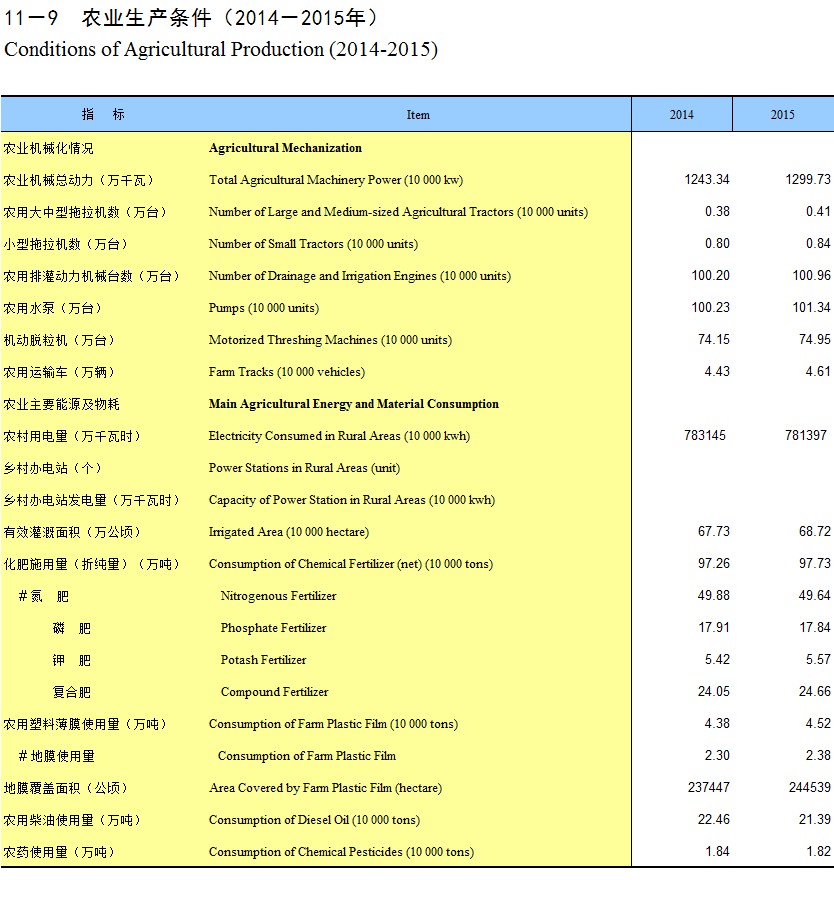Click the Main Agricultural Energy and Material Consumption heading
The height and width of the screenshot is (900, 834).
[x=353, y=404]
